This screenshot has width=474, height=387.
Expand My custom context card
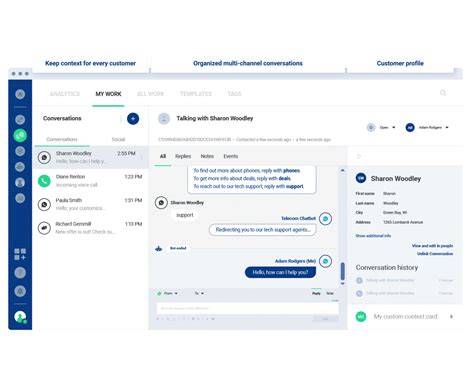pos(451,316)
